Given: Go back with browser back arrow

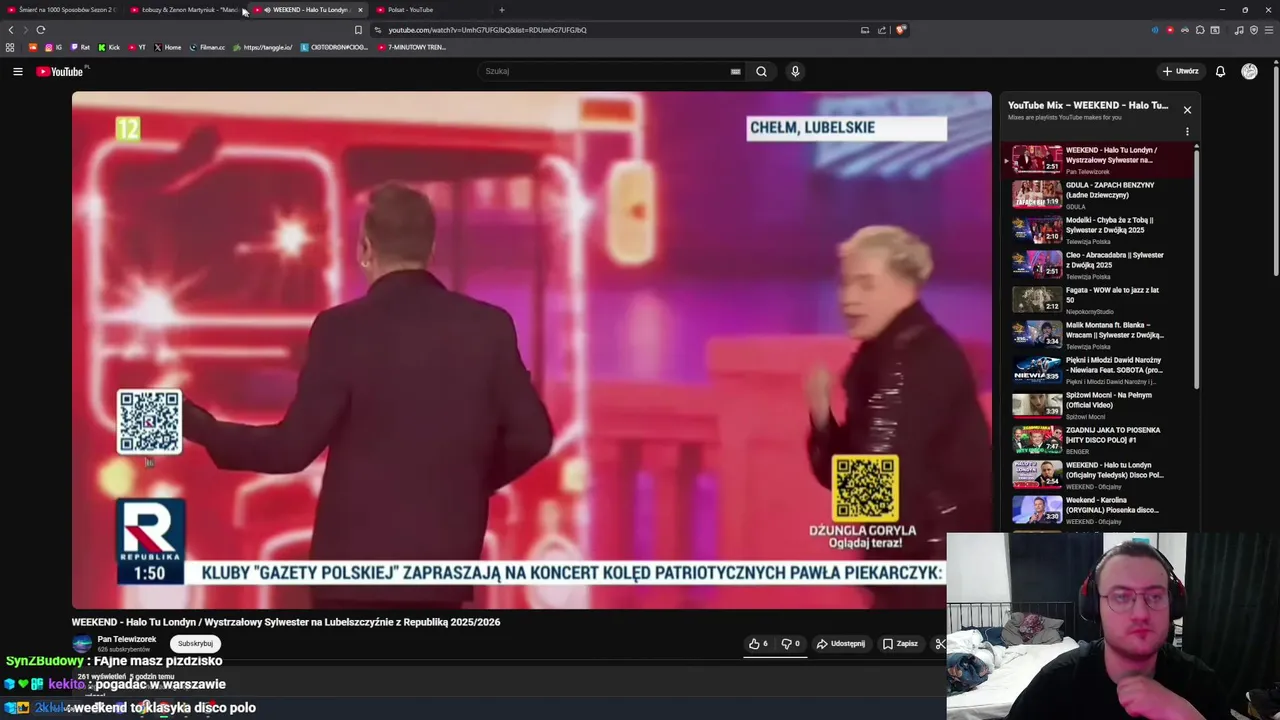Looking at the screenshot, I should click(x=11, y=30).
